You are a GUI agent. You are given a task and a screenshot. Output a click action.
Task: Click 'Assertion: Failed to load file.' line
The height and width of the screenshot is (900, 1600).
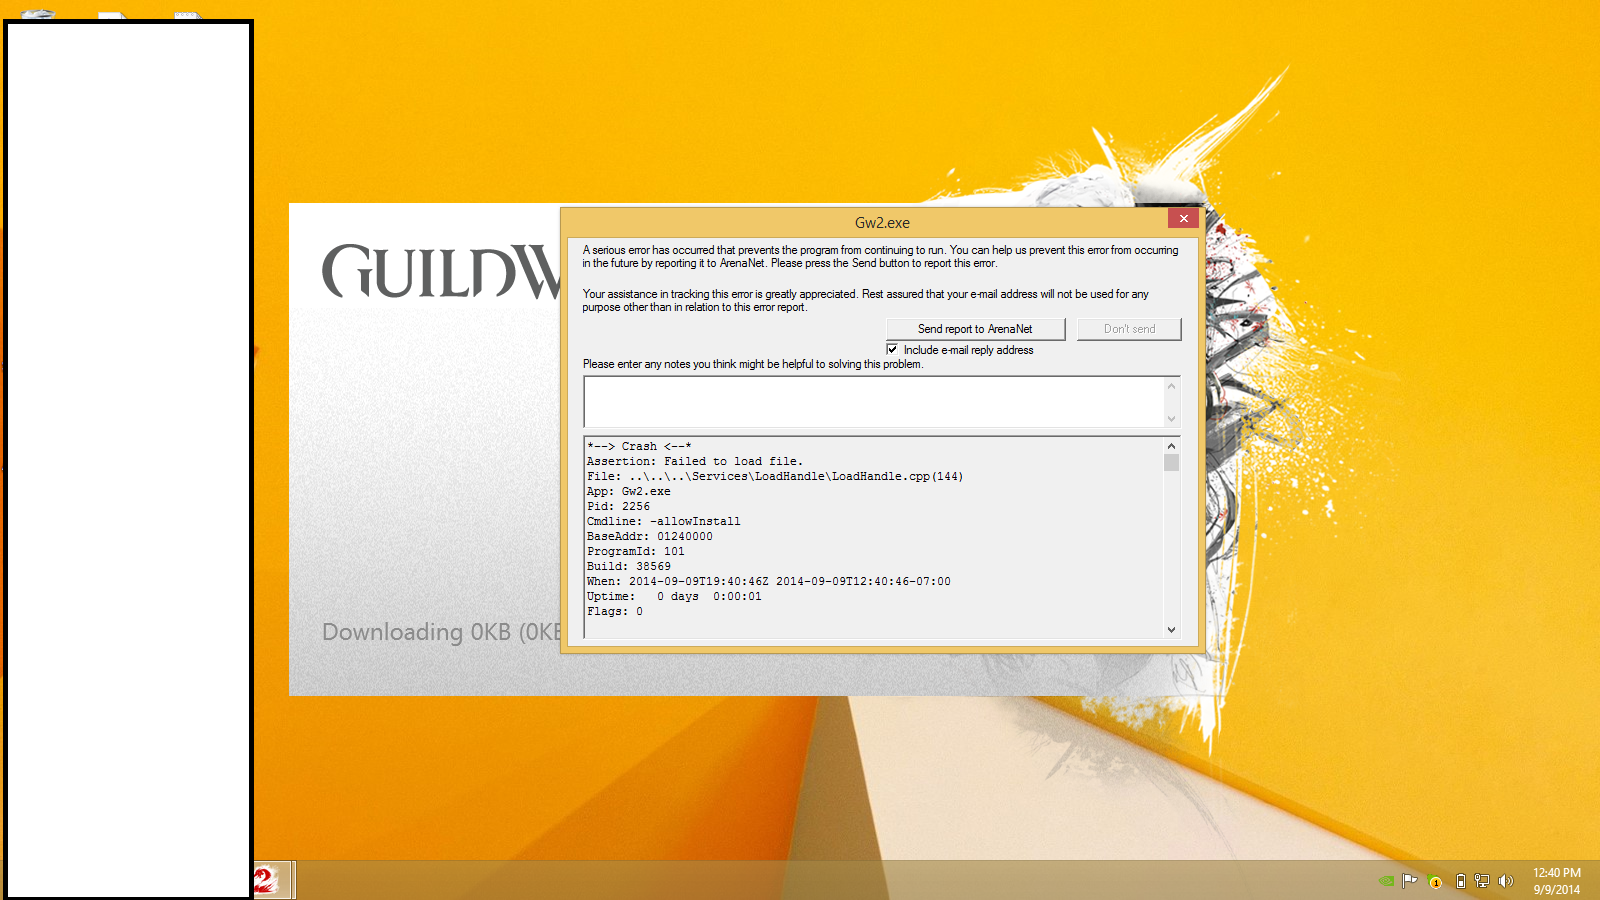tap(694, 461)
